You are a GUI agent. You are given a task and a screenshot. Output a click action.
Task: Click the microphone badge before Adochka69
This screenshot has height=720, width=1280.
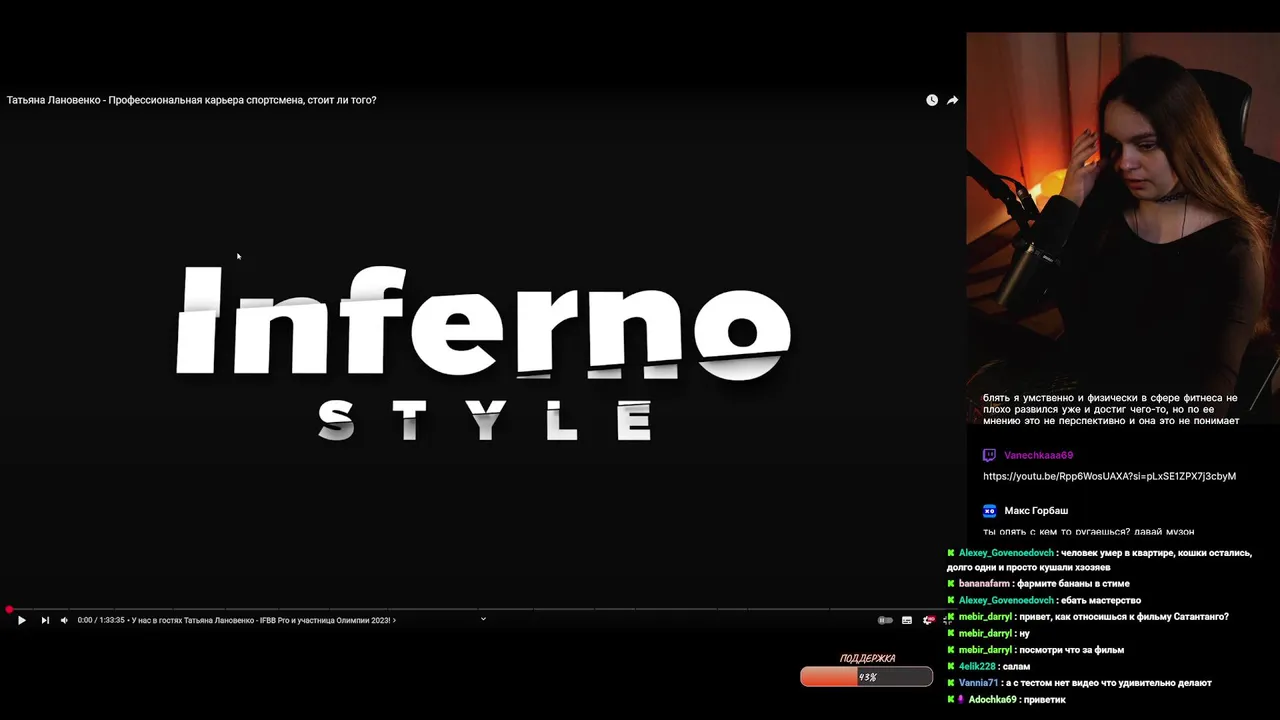(961, 700)
